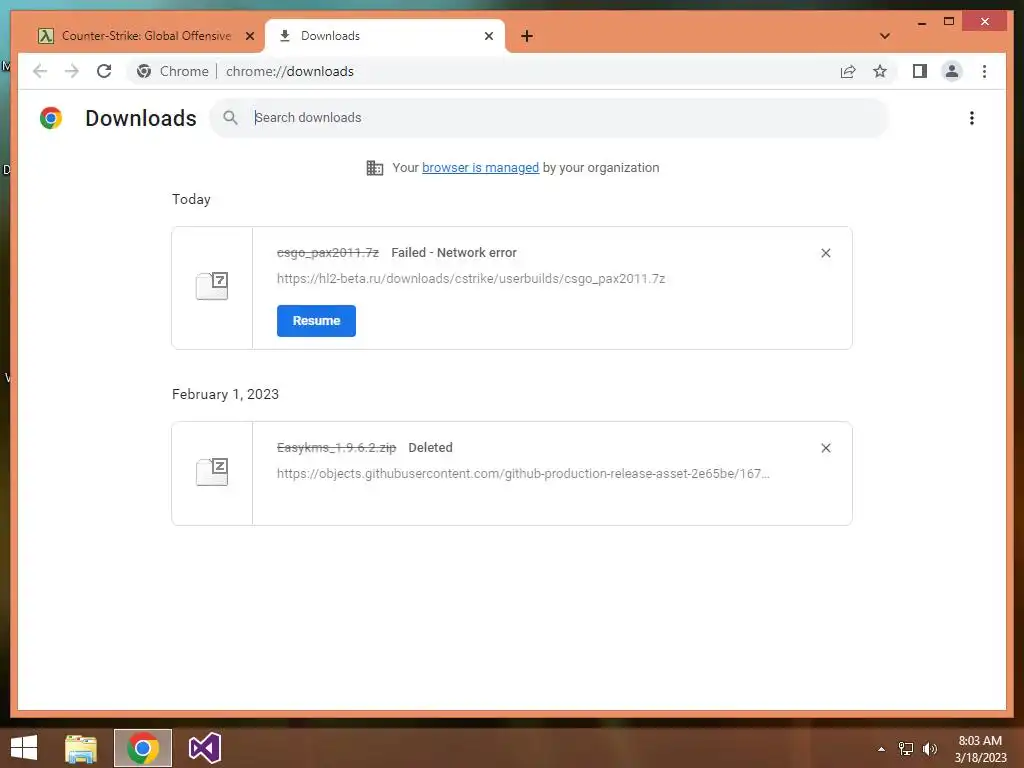
Task: Click the Chrome logo beside Downloads
Action: (x=51, y=118)
